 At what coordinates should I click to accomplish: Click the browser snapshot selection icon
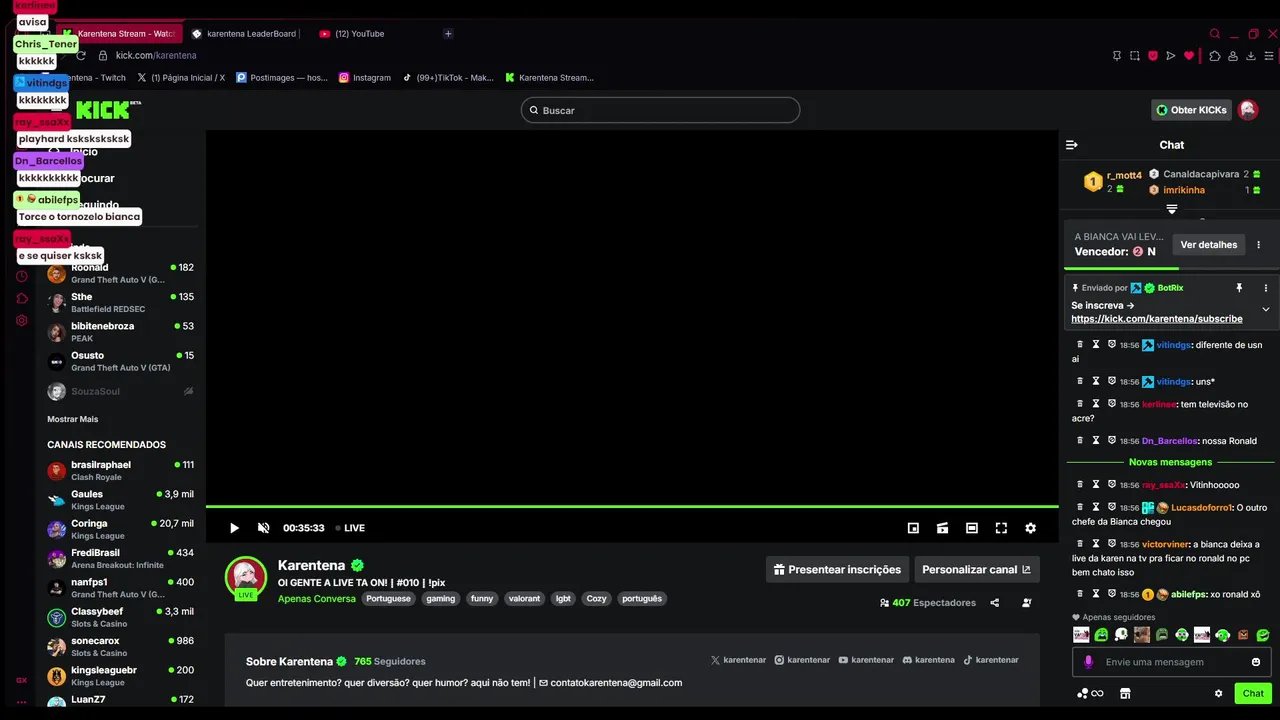click(x=1134, y=56)
